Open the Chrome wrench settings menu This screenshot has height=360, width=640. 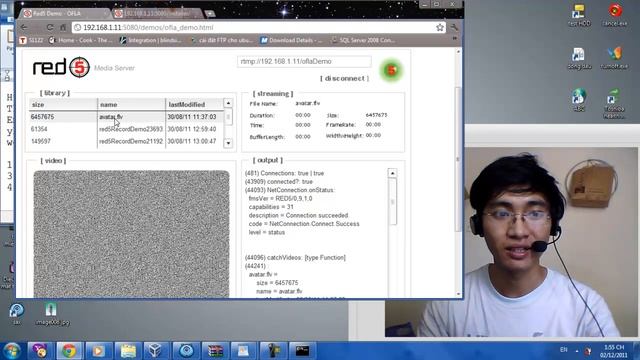tap(454, 27)
